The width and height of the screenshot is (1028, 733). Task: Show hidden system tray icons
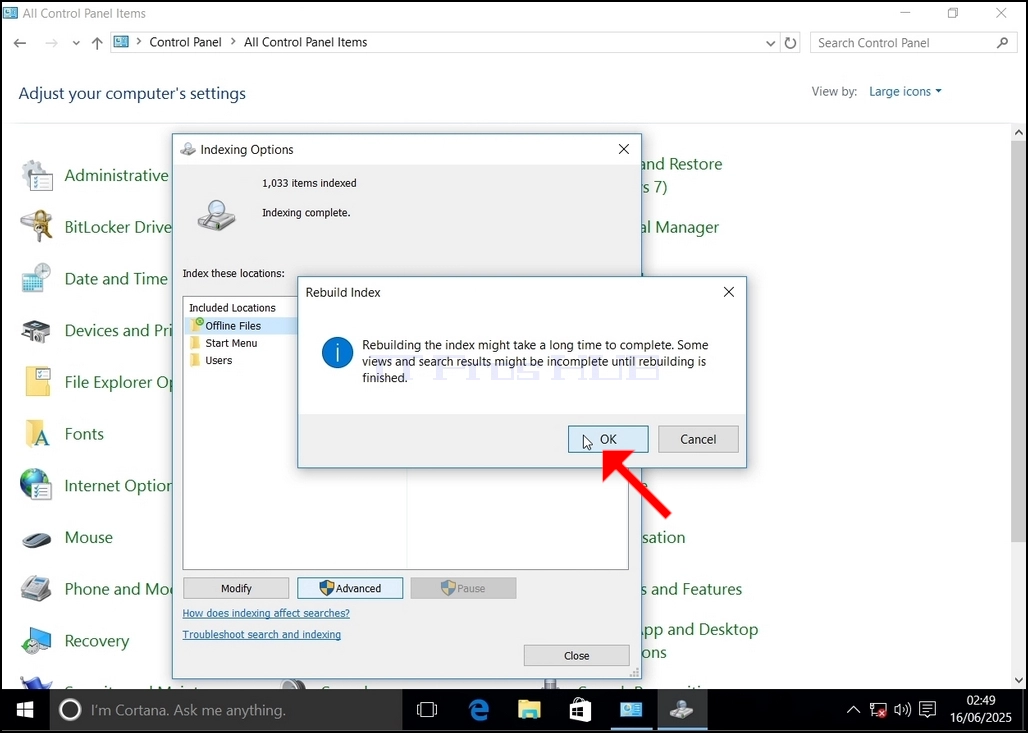(x=853, y=709)
